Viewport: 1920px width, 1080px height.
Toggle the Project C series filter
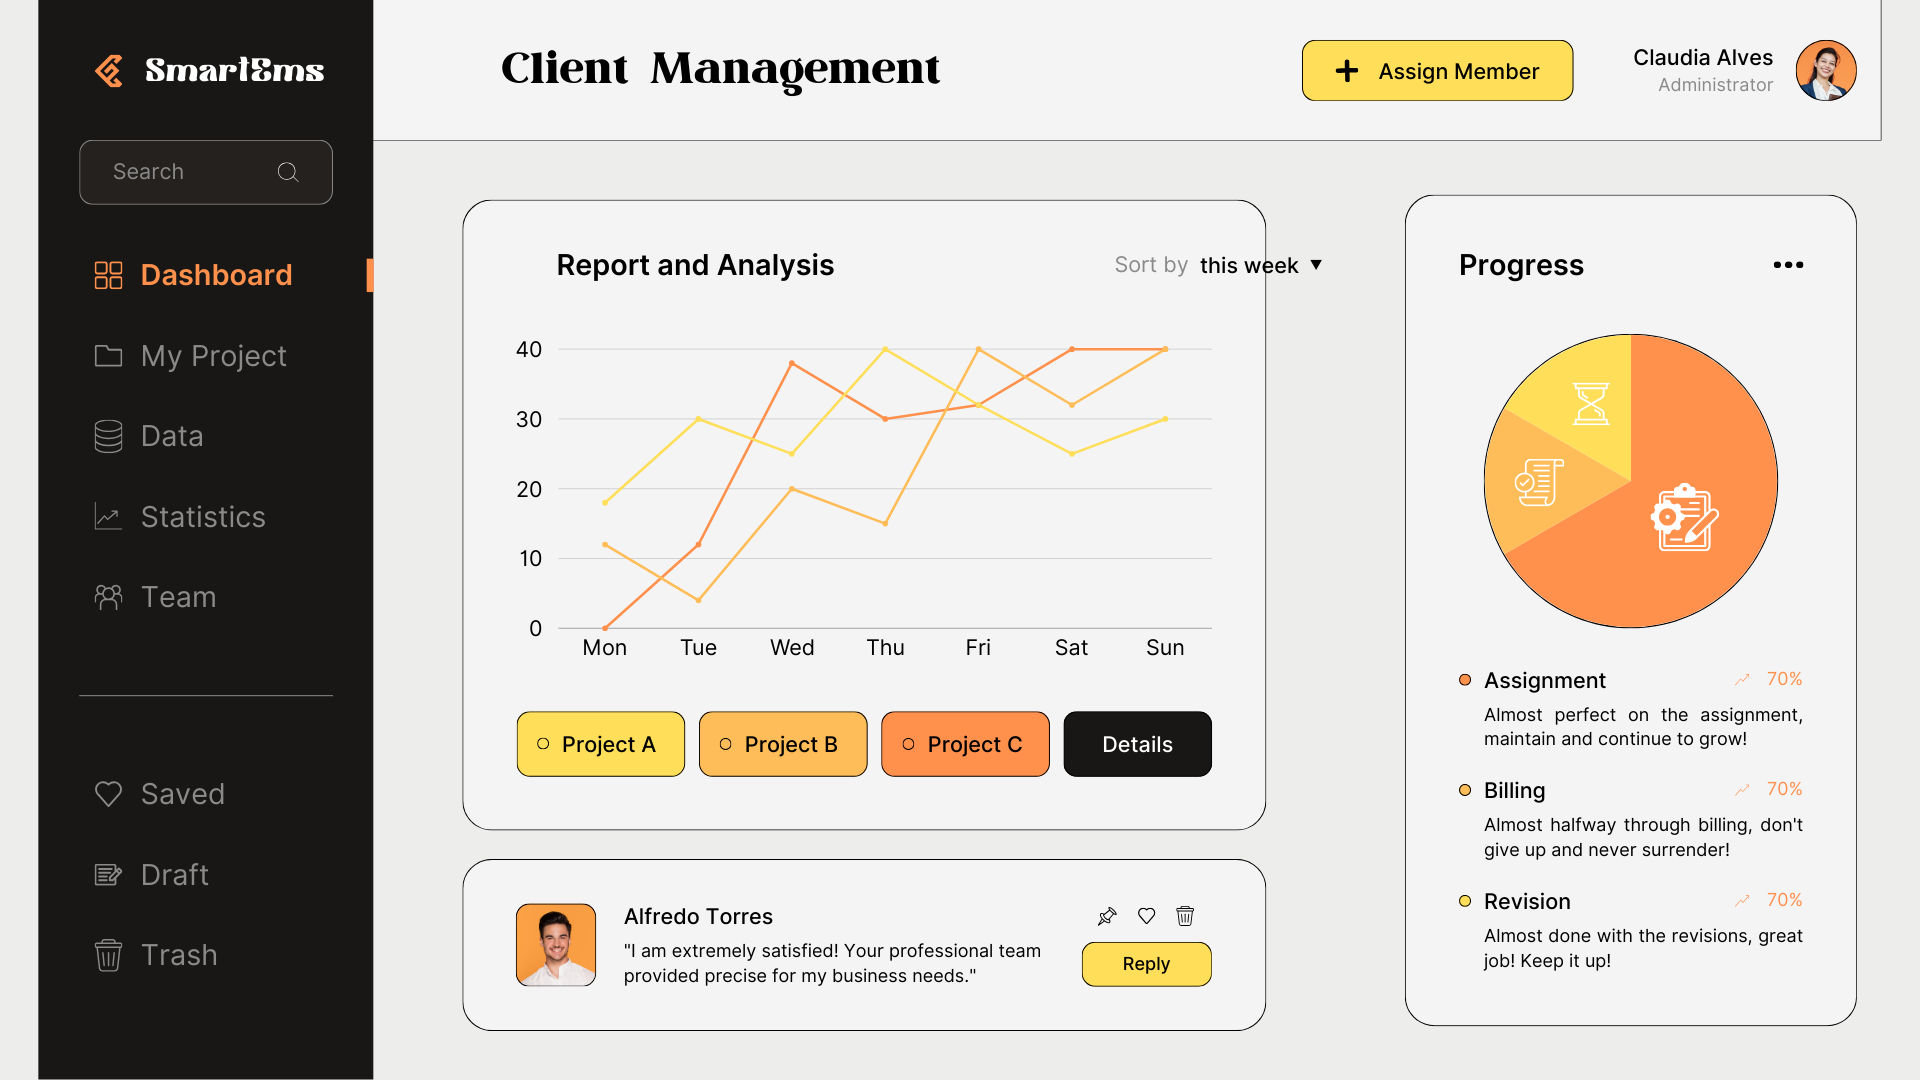(x=965, y=744)
